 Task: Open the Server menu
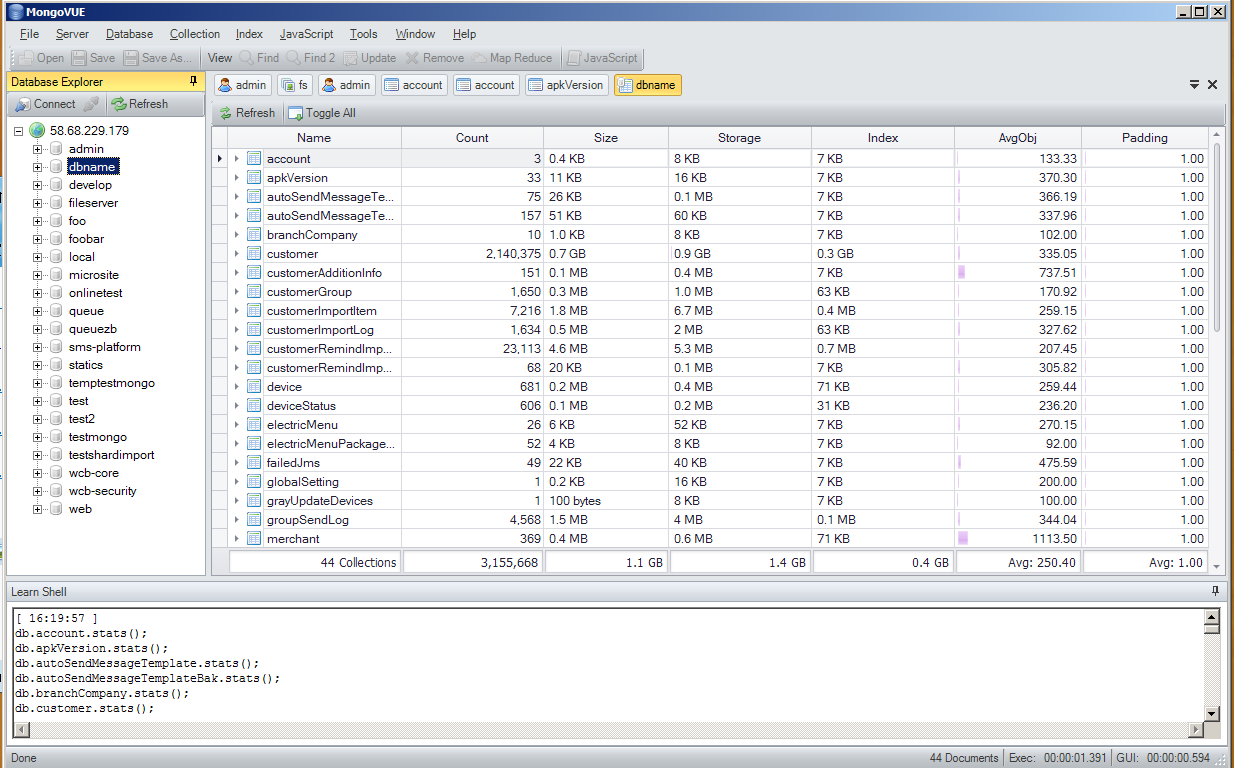click(72, 34)
